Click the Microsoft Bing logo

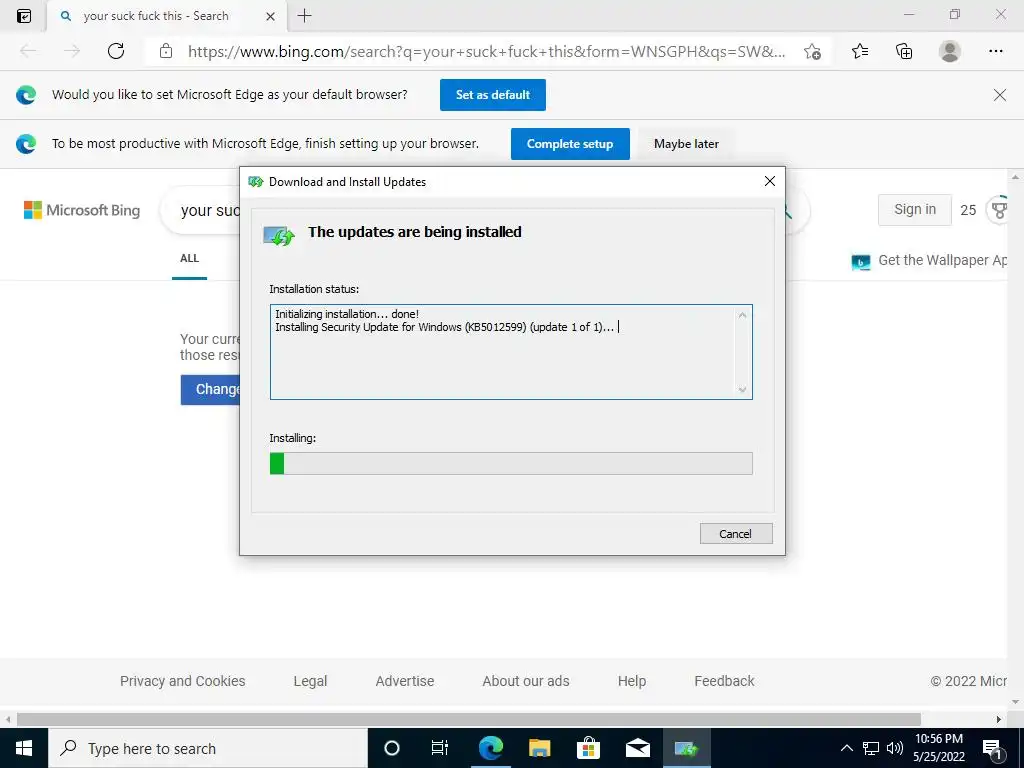tap(82, 210)
